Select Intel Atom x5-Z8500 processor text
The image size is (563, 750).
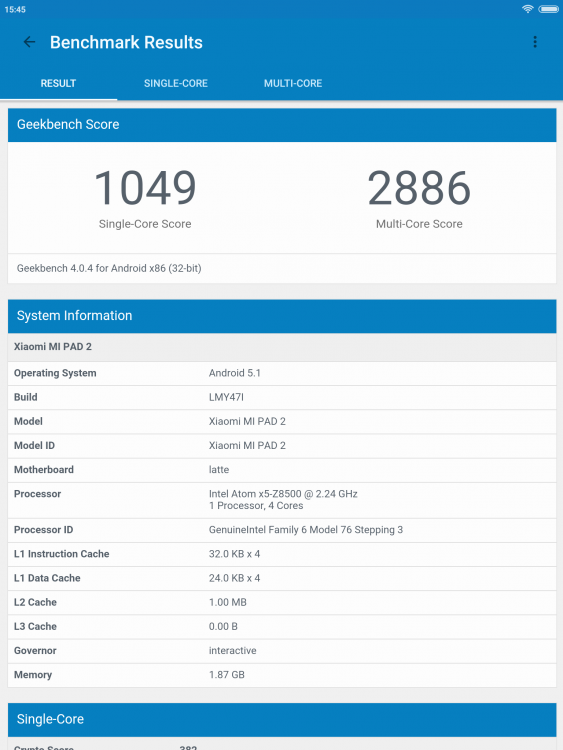[x=283, y=494]
